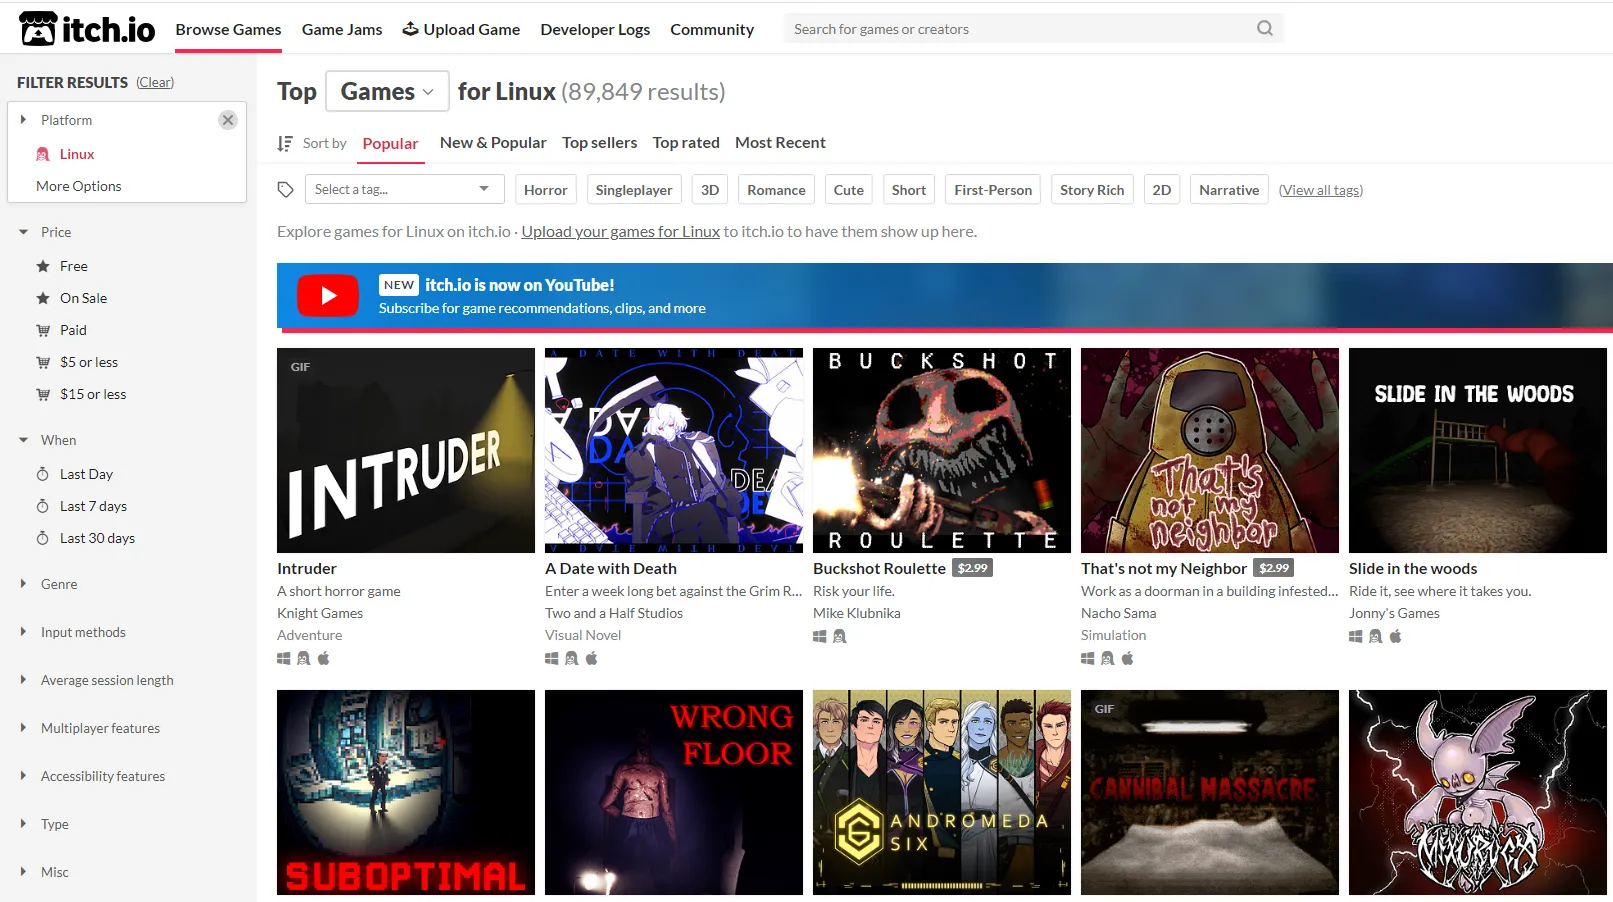Viewport: 1613px width, 902px height.
Task: Expand the Genre filter section
Action: pos(59,584)
